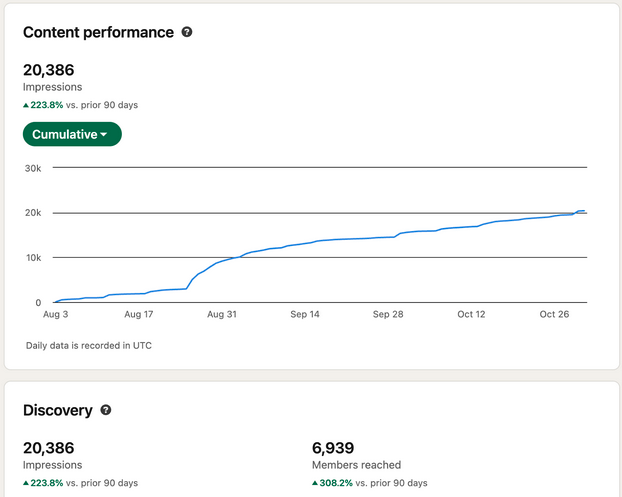Click the Discovery section heading
Viewport: 622px width, 497px height.
coord(58,410)
